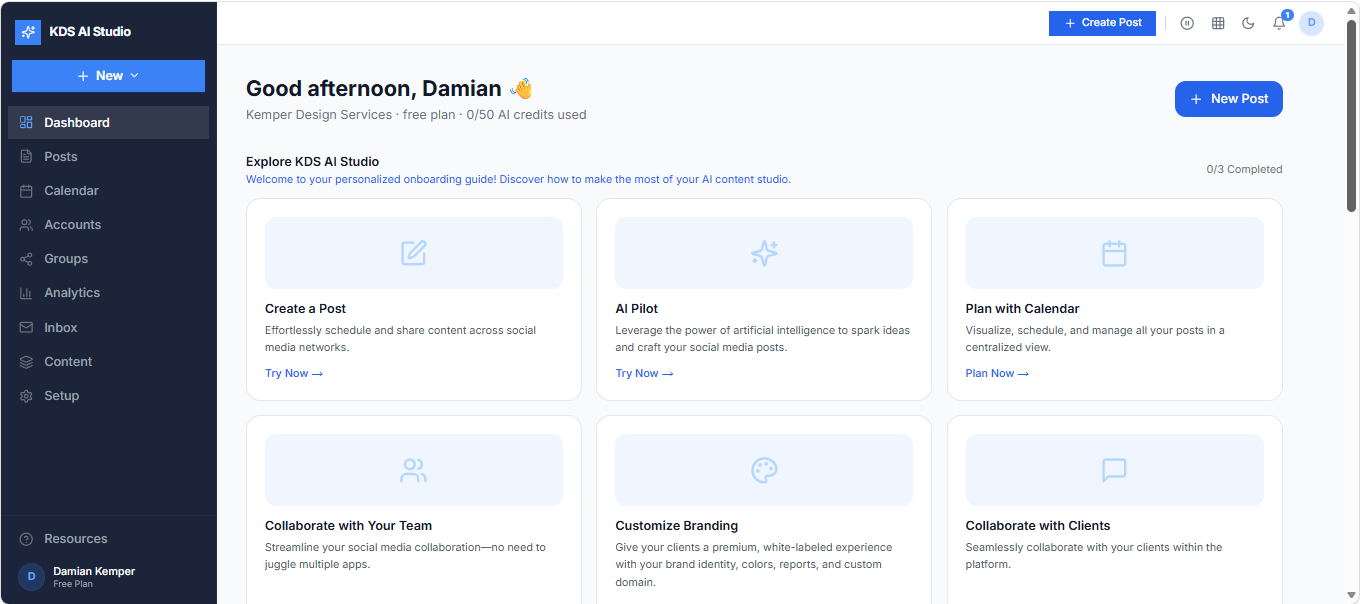Open Posts from the sidebar
The height and width of the screenshot is (604, 1362).
(x=109, y=157)
